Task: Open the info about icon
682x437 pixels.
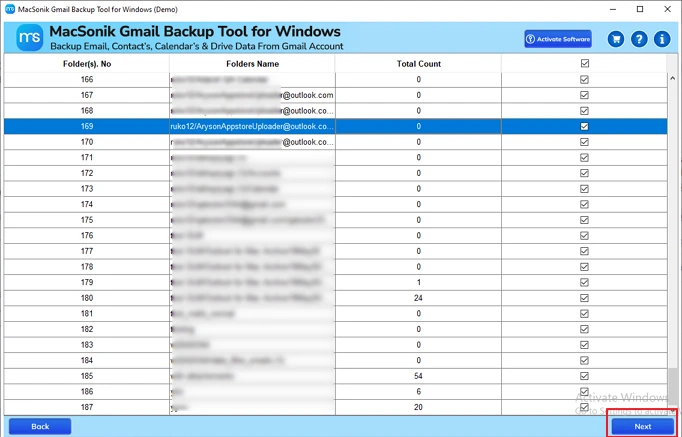Action: [662, 39]
